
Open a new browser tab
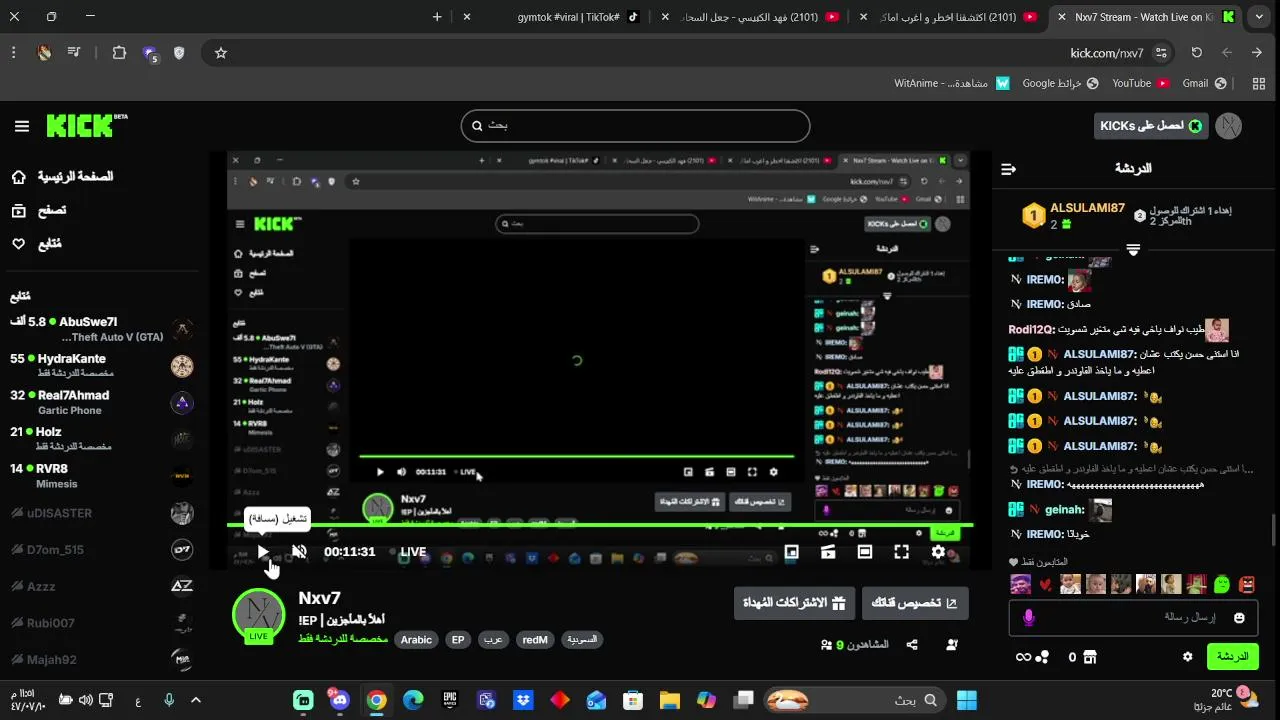[x=437, y=17]
